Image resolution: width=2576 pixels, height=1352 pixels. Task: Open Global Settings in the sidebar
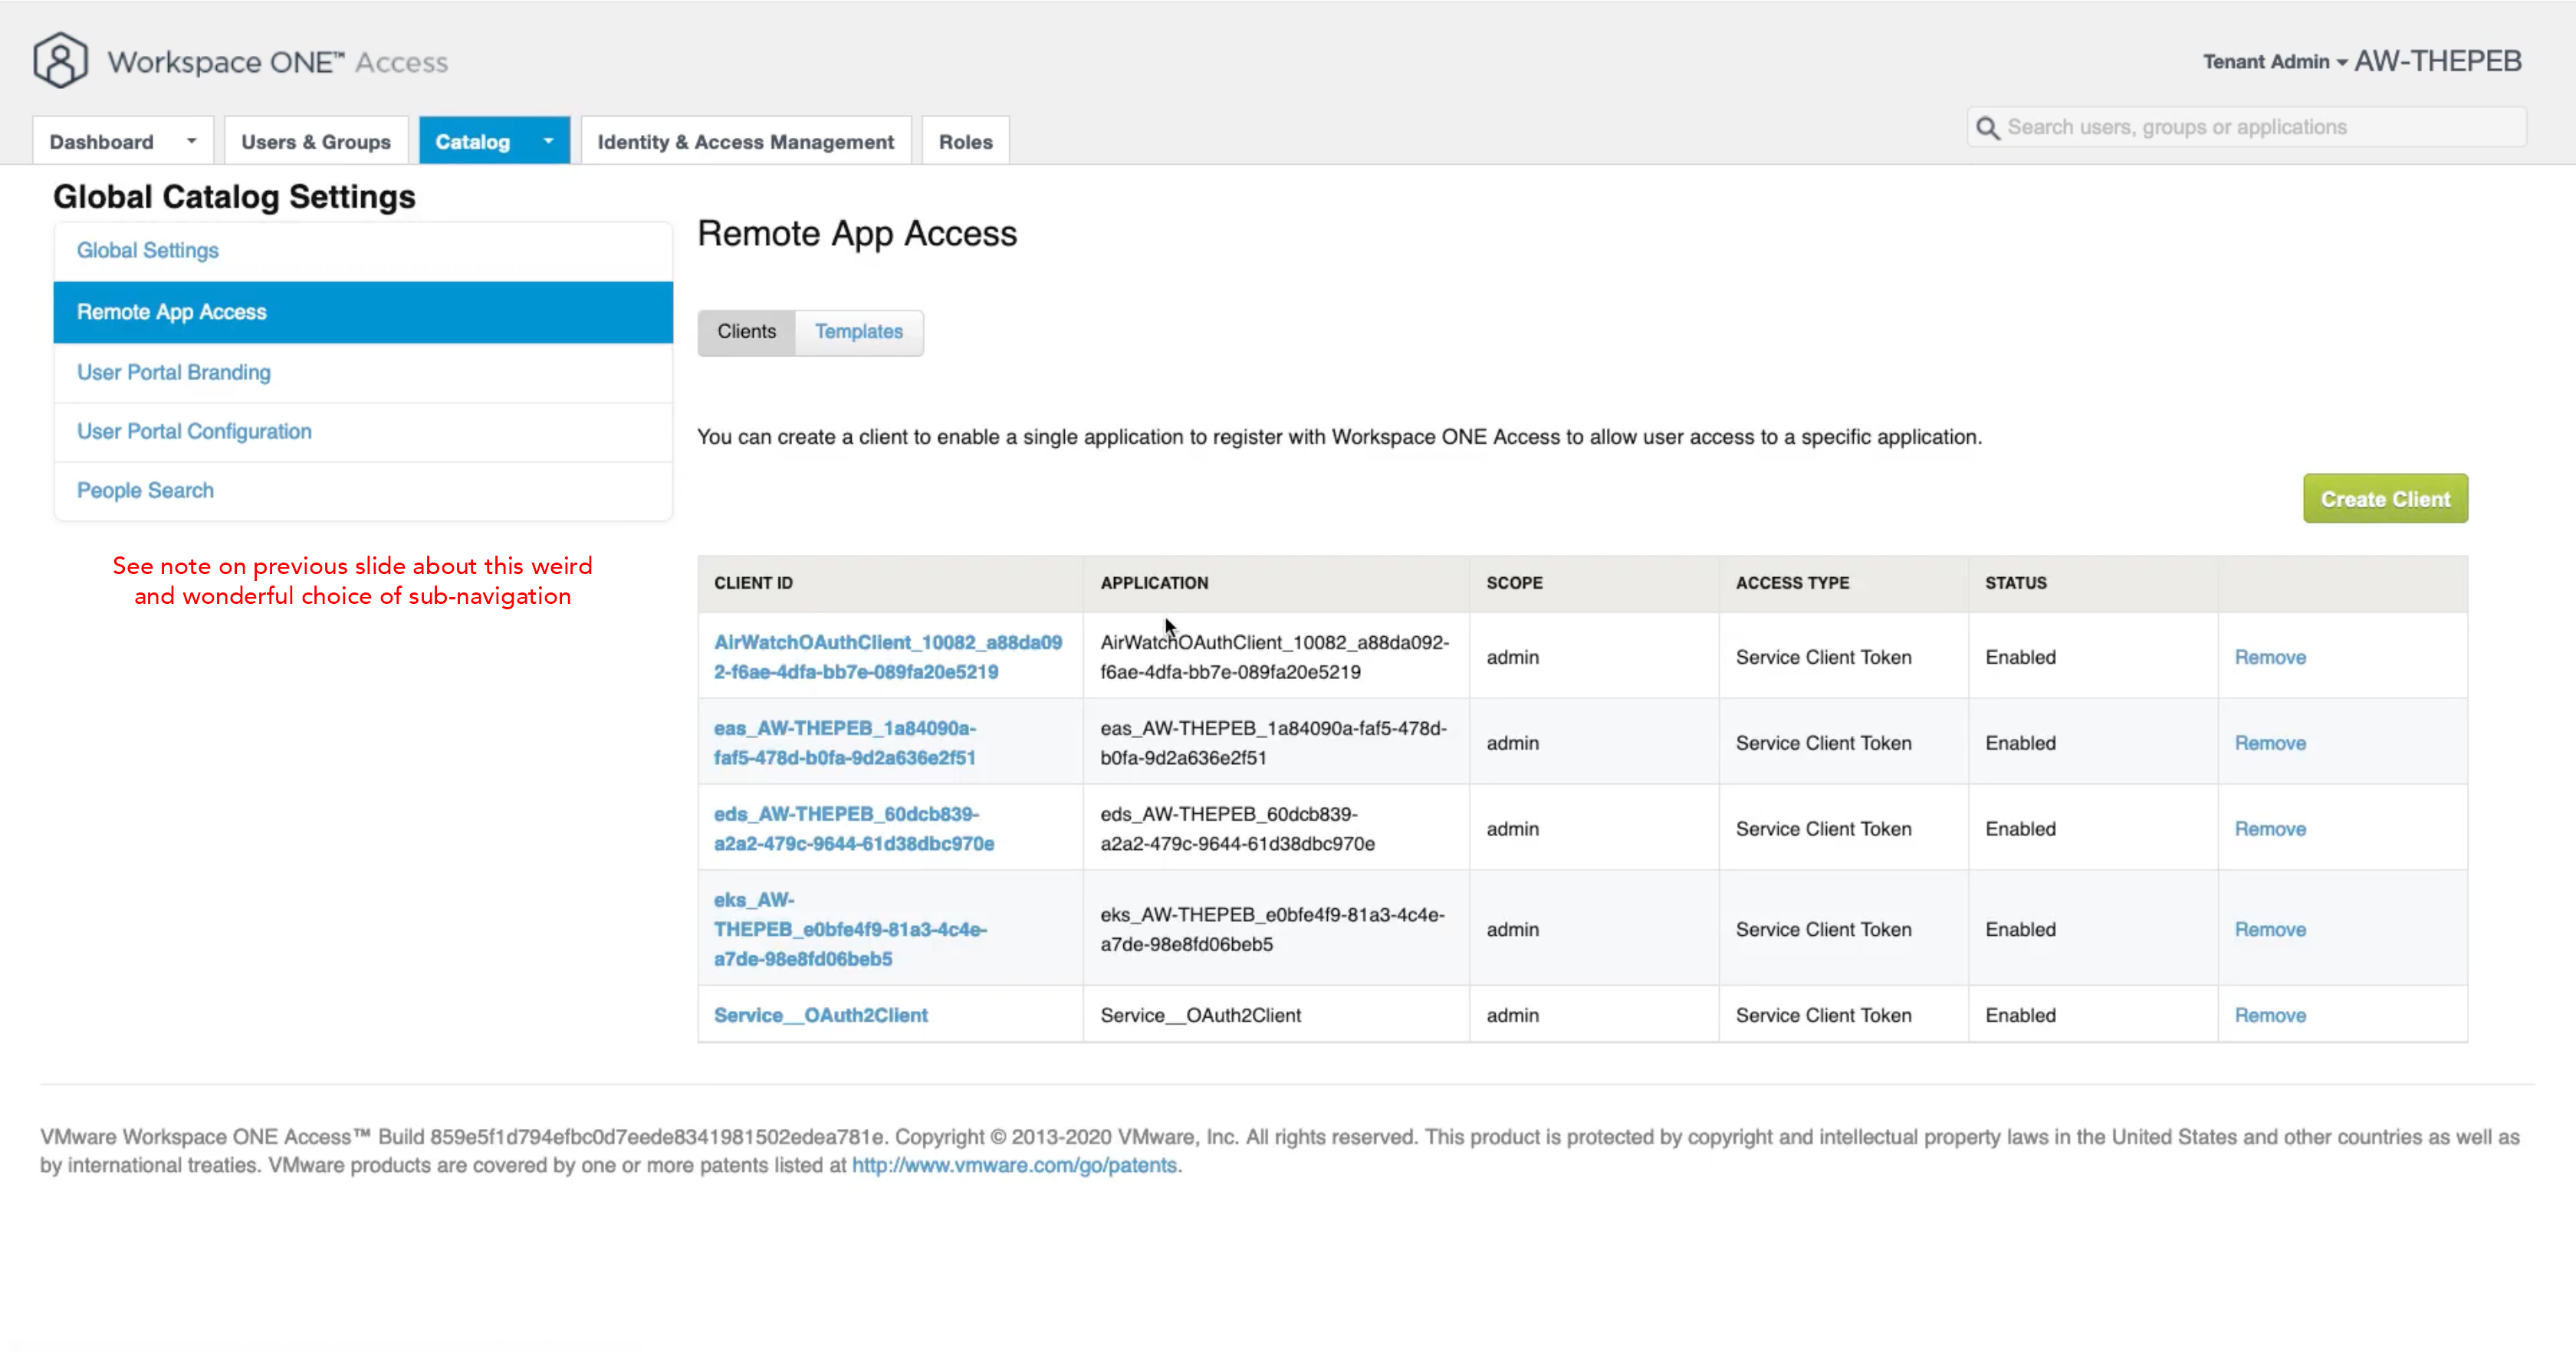(x=148, y=250)
